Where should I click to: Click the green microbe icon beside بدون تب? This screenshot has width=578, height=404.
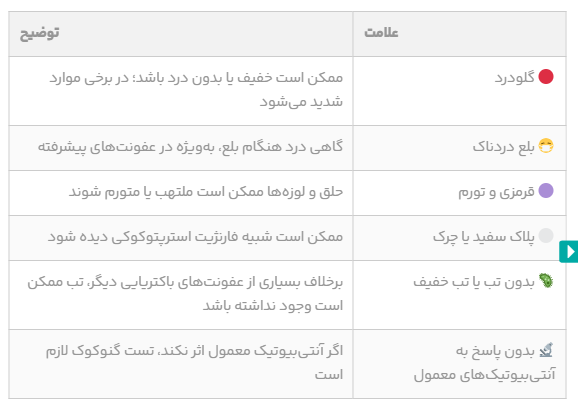click(x=546, y=281)
